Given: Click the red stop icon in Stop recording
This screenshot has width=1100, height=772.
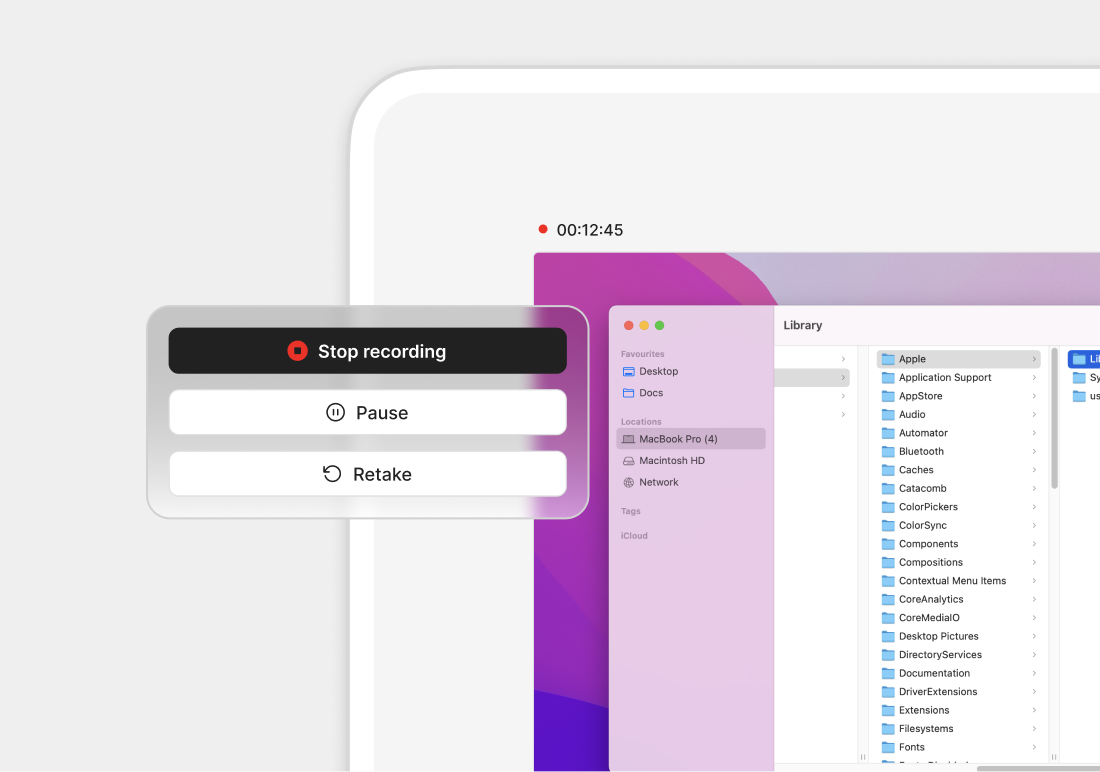Looking at the screenshot, I should (297, 351).
